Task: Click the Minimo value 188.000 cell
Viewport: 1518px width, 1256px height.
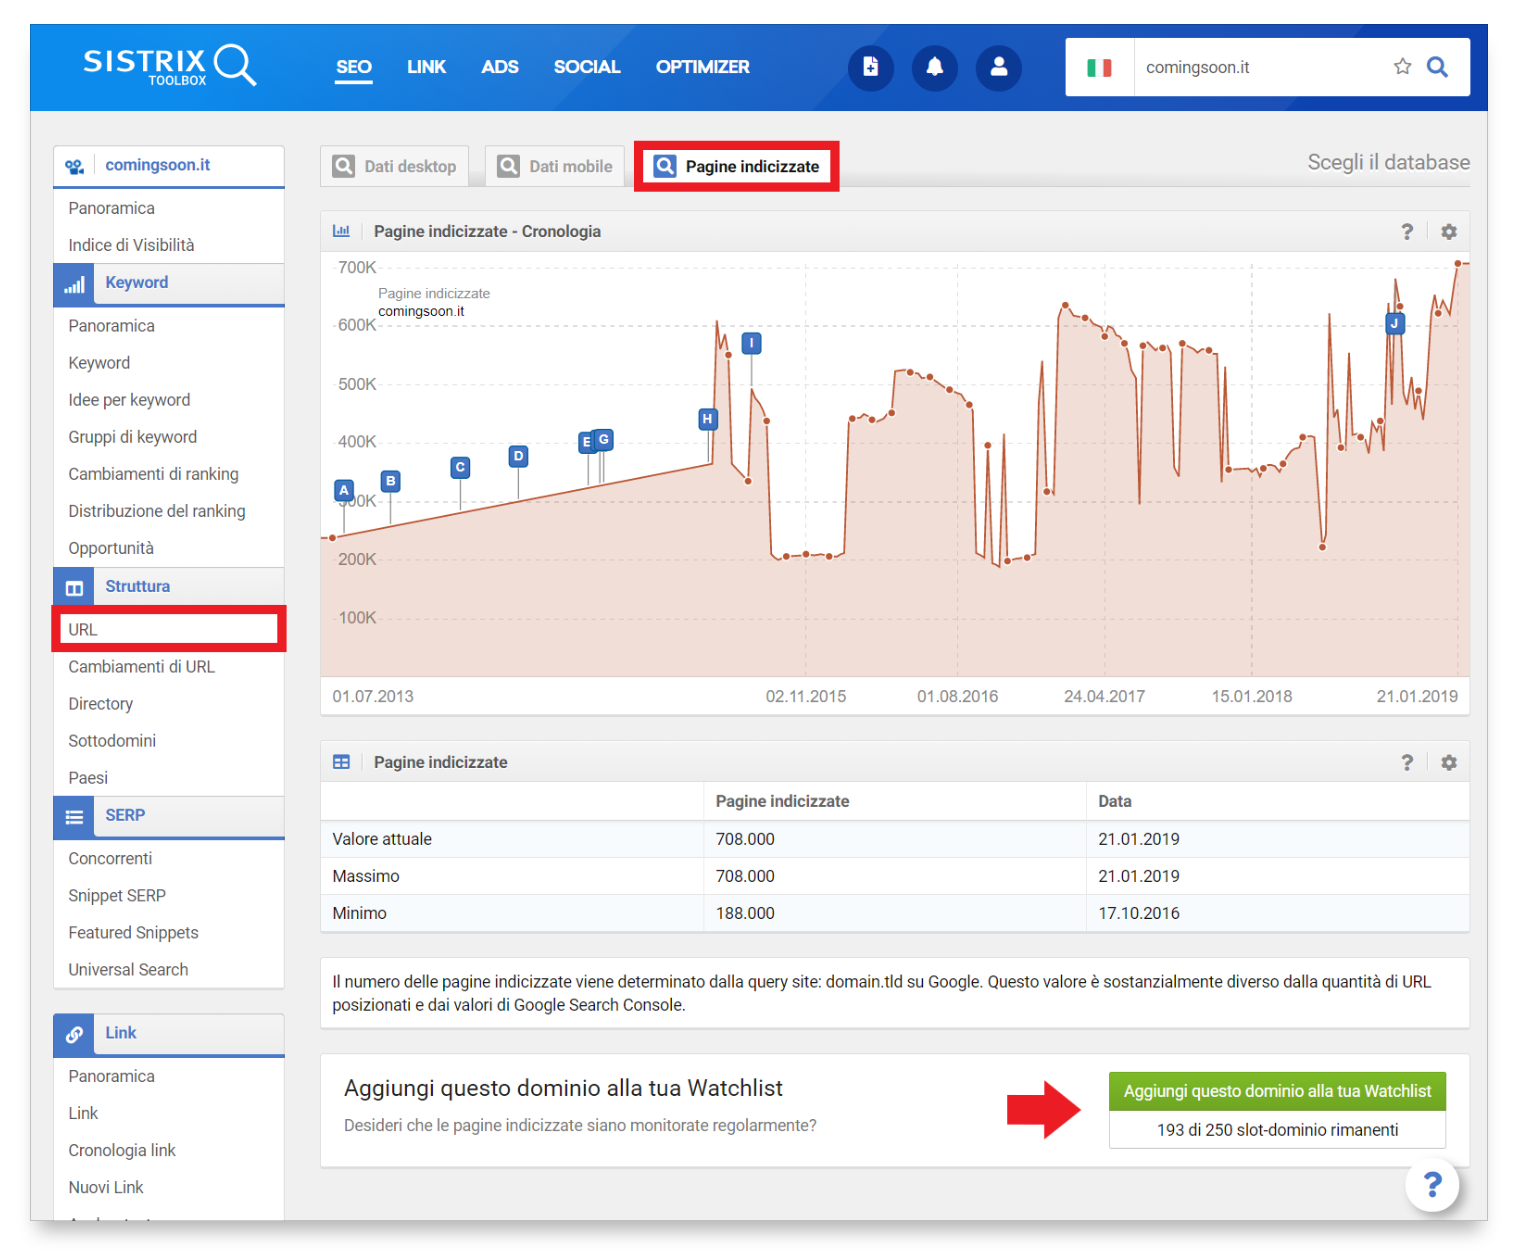Action: (x=895, y=913)
